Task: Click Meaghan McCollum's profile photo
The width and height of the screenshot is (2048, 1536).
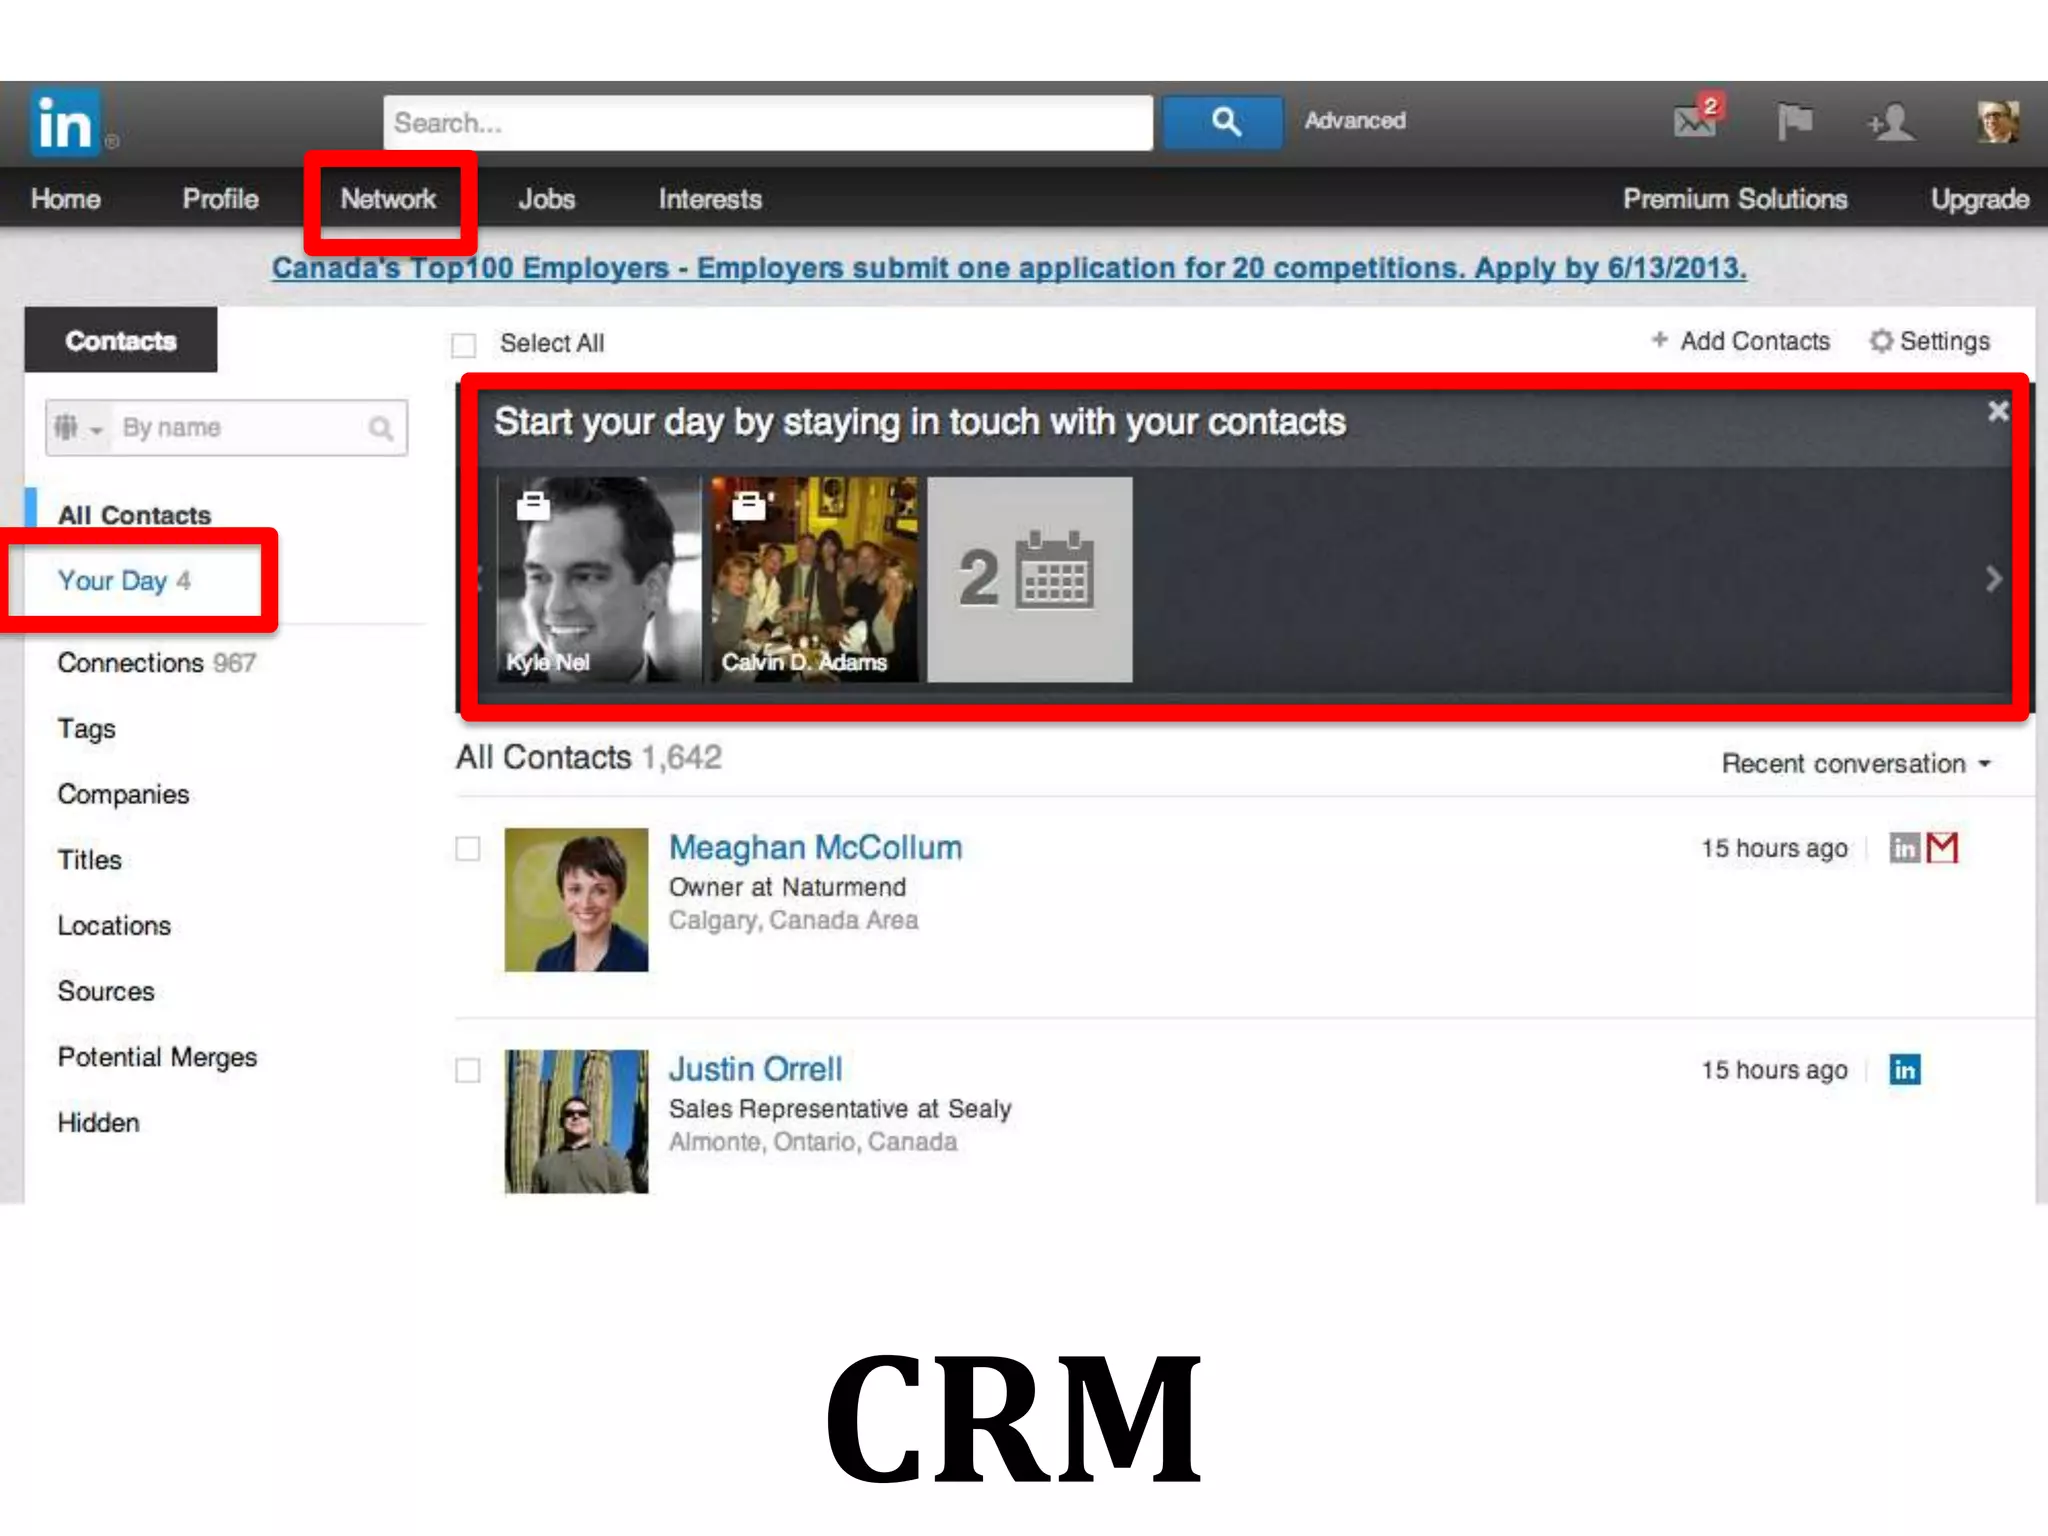Action: click(x=576, y=900)
